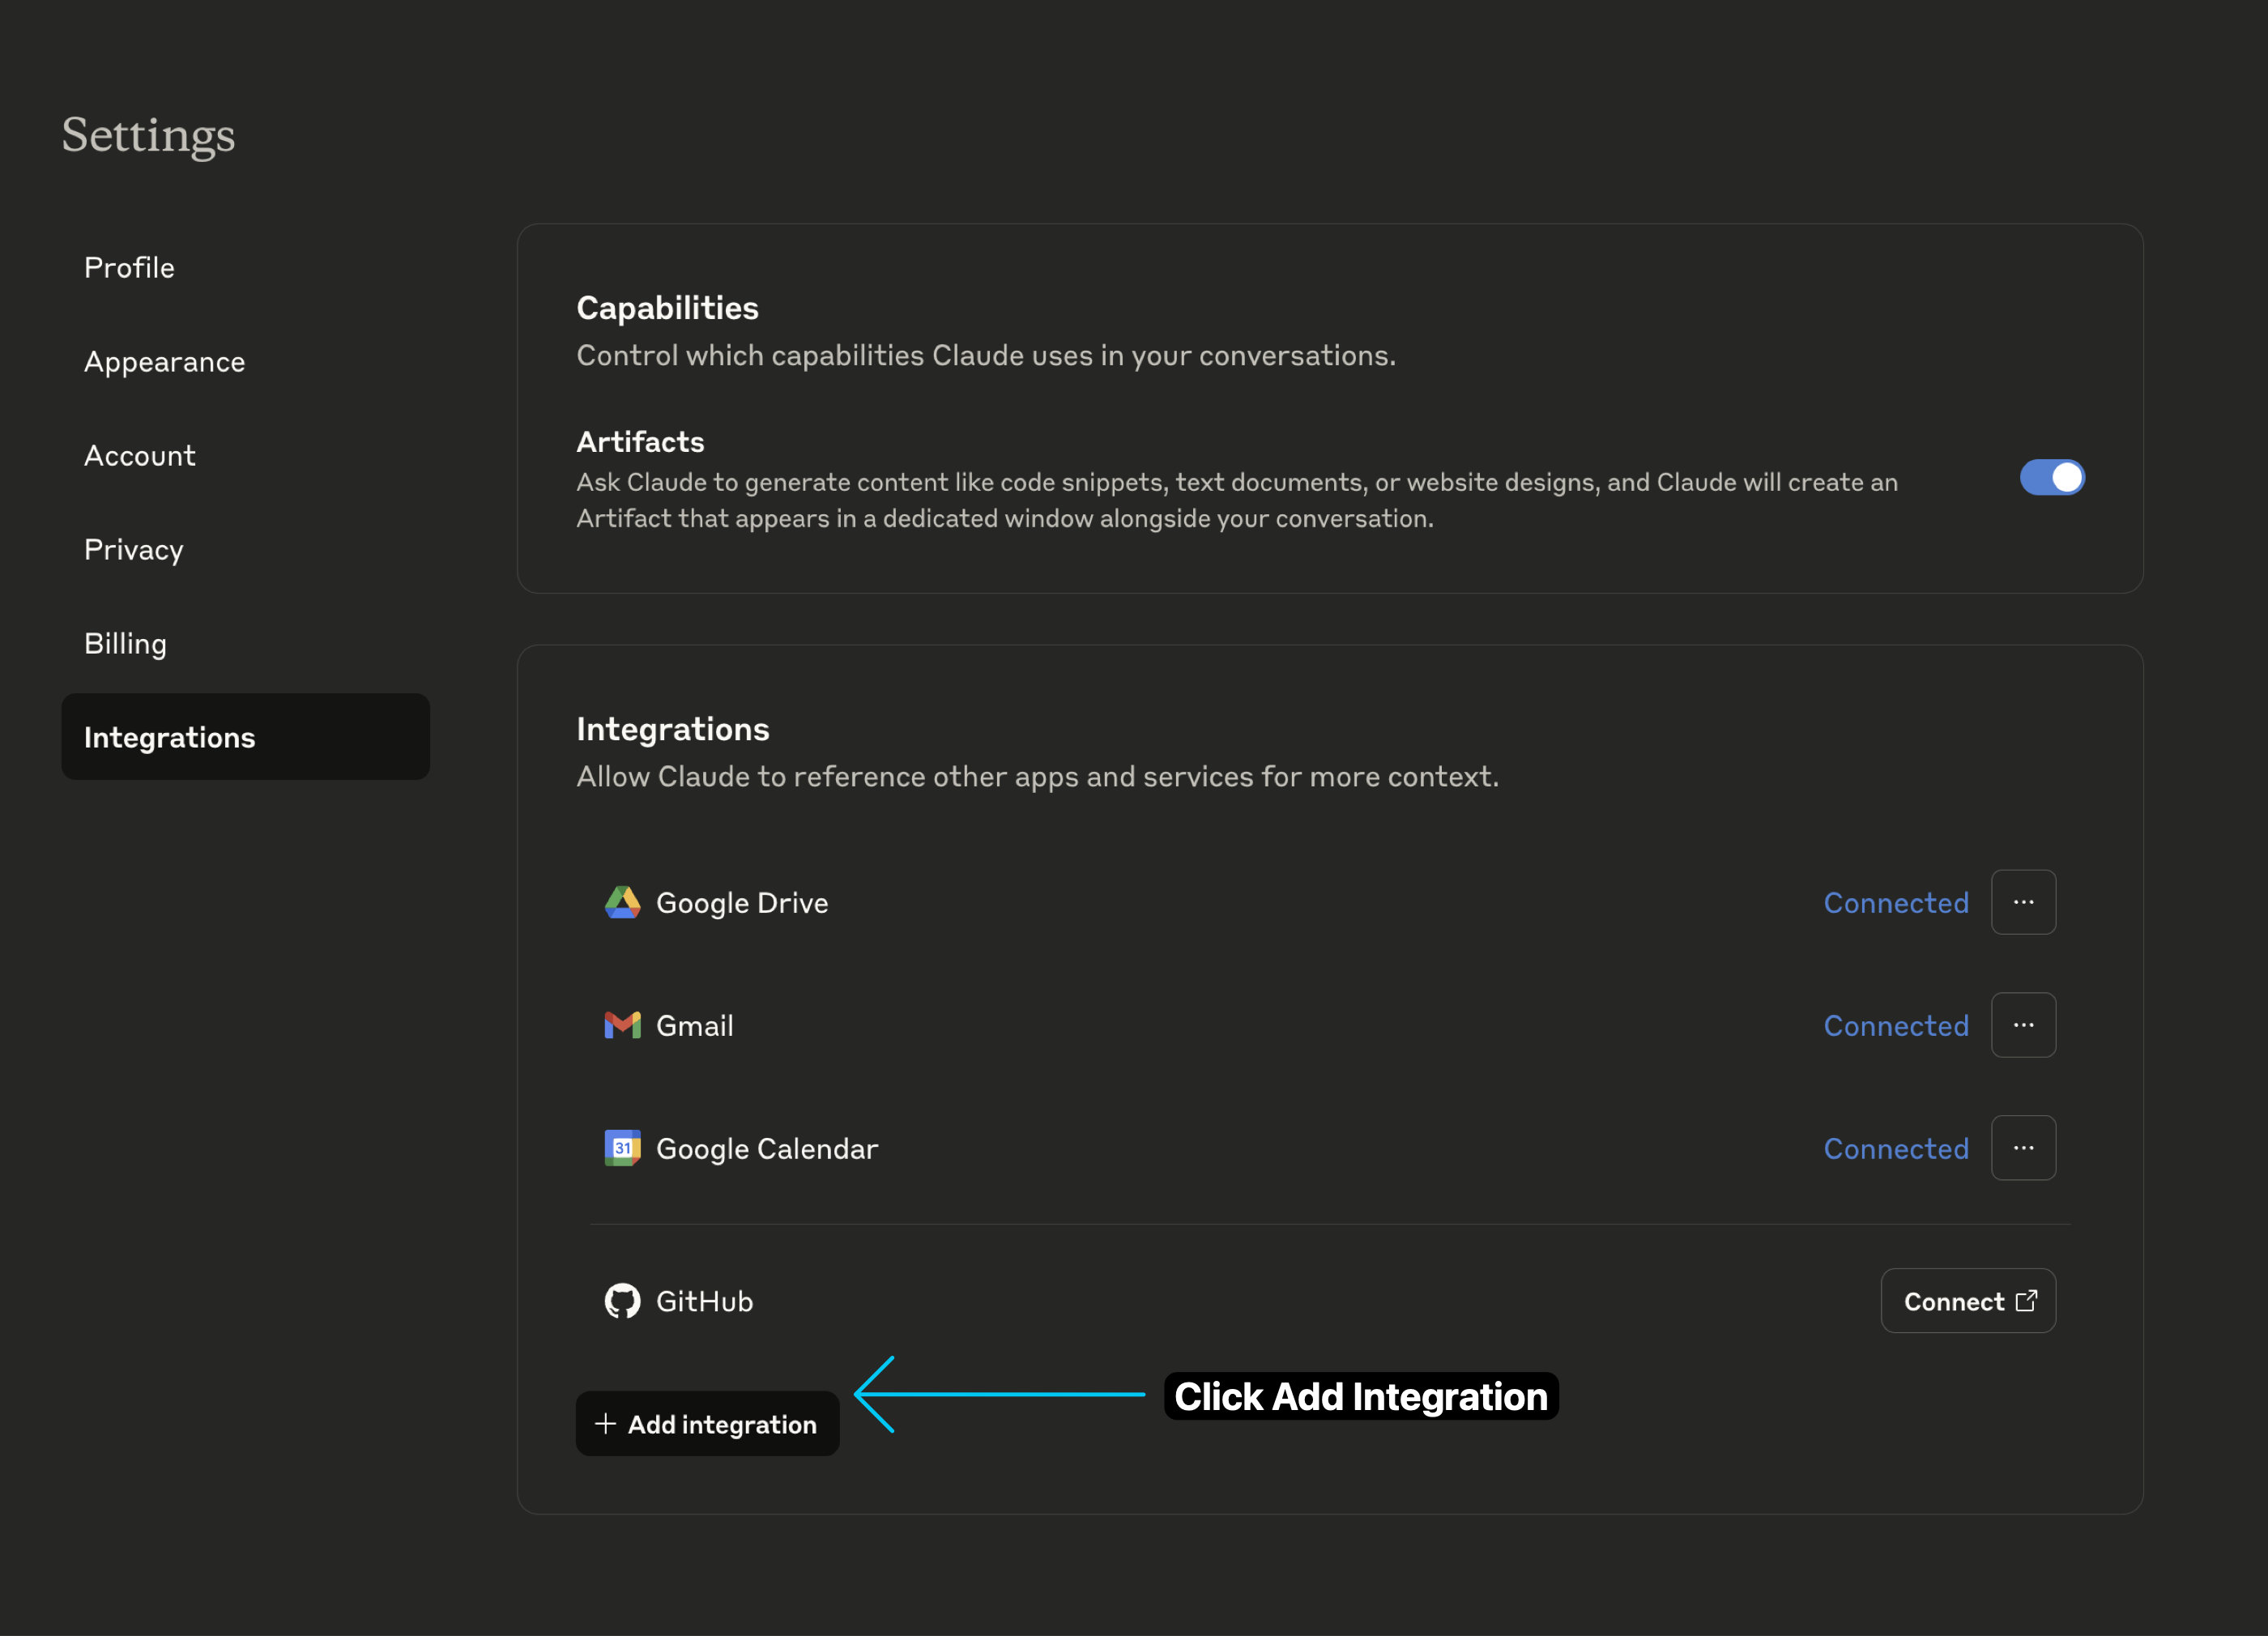This screenshot has width=2268, height=1636.
Task: Toggle the Artifacts capability switch
Action: (x=2051, y=478)
